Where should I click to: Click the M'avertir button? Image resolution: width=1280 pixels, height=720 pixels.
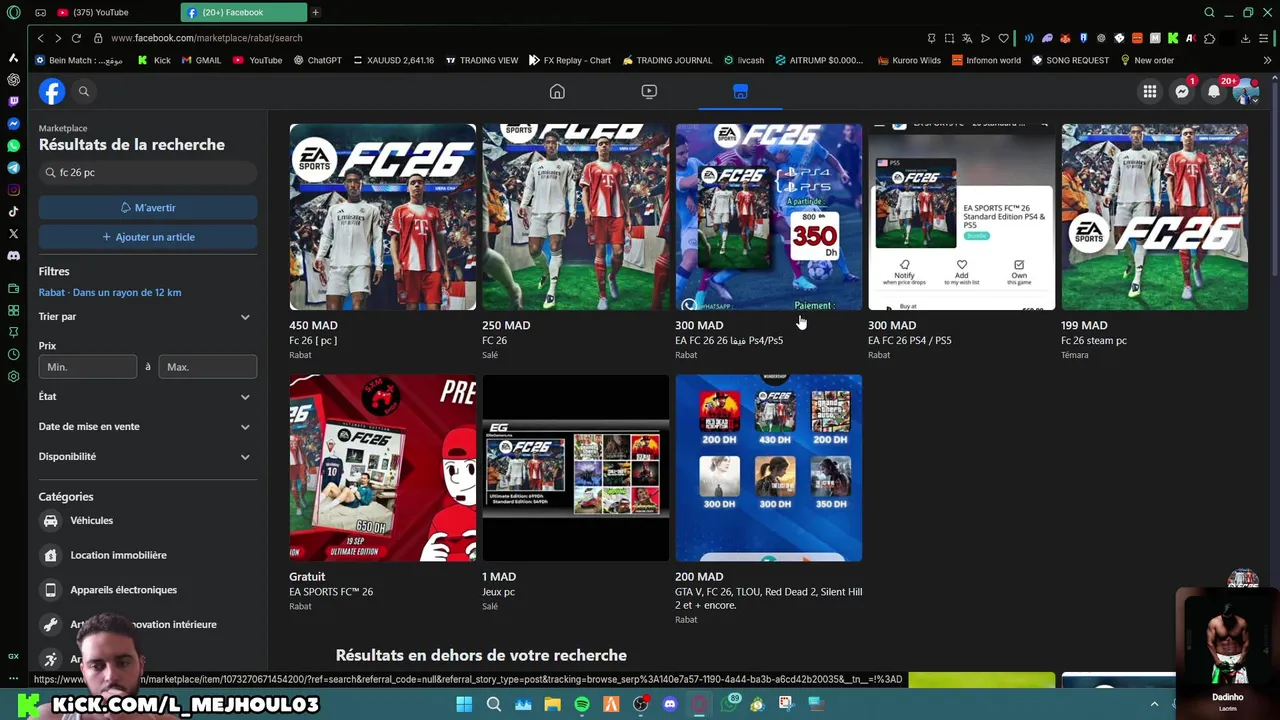point(148,207)
